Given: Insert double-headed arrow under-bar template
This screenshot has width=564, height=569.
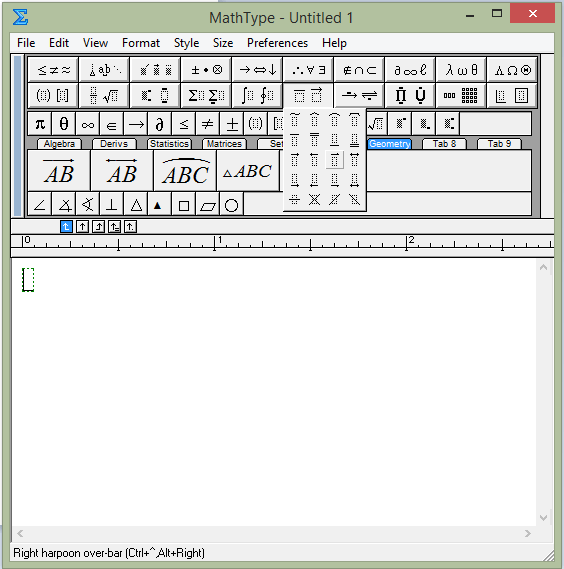Looking at the screenshot, I should pyautogui.click(x=355, y=180).
